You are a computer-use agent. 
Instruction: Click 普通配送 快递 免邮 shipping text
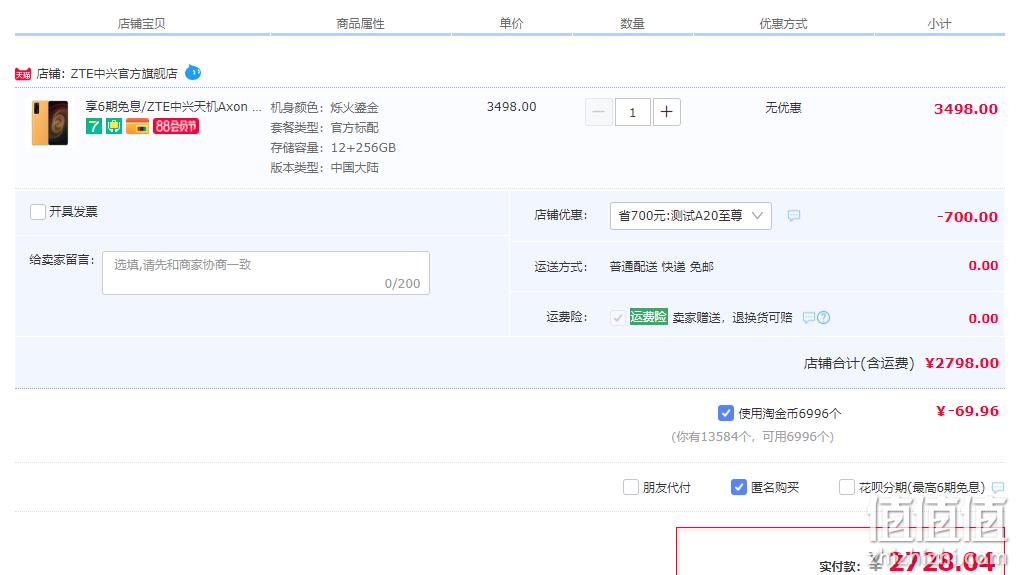pyautogui.click(x=662, y=267)
